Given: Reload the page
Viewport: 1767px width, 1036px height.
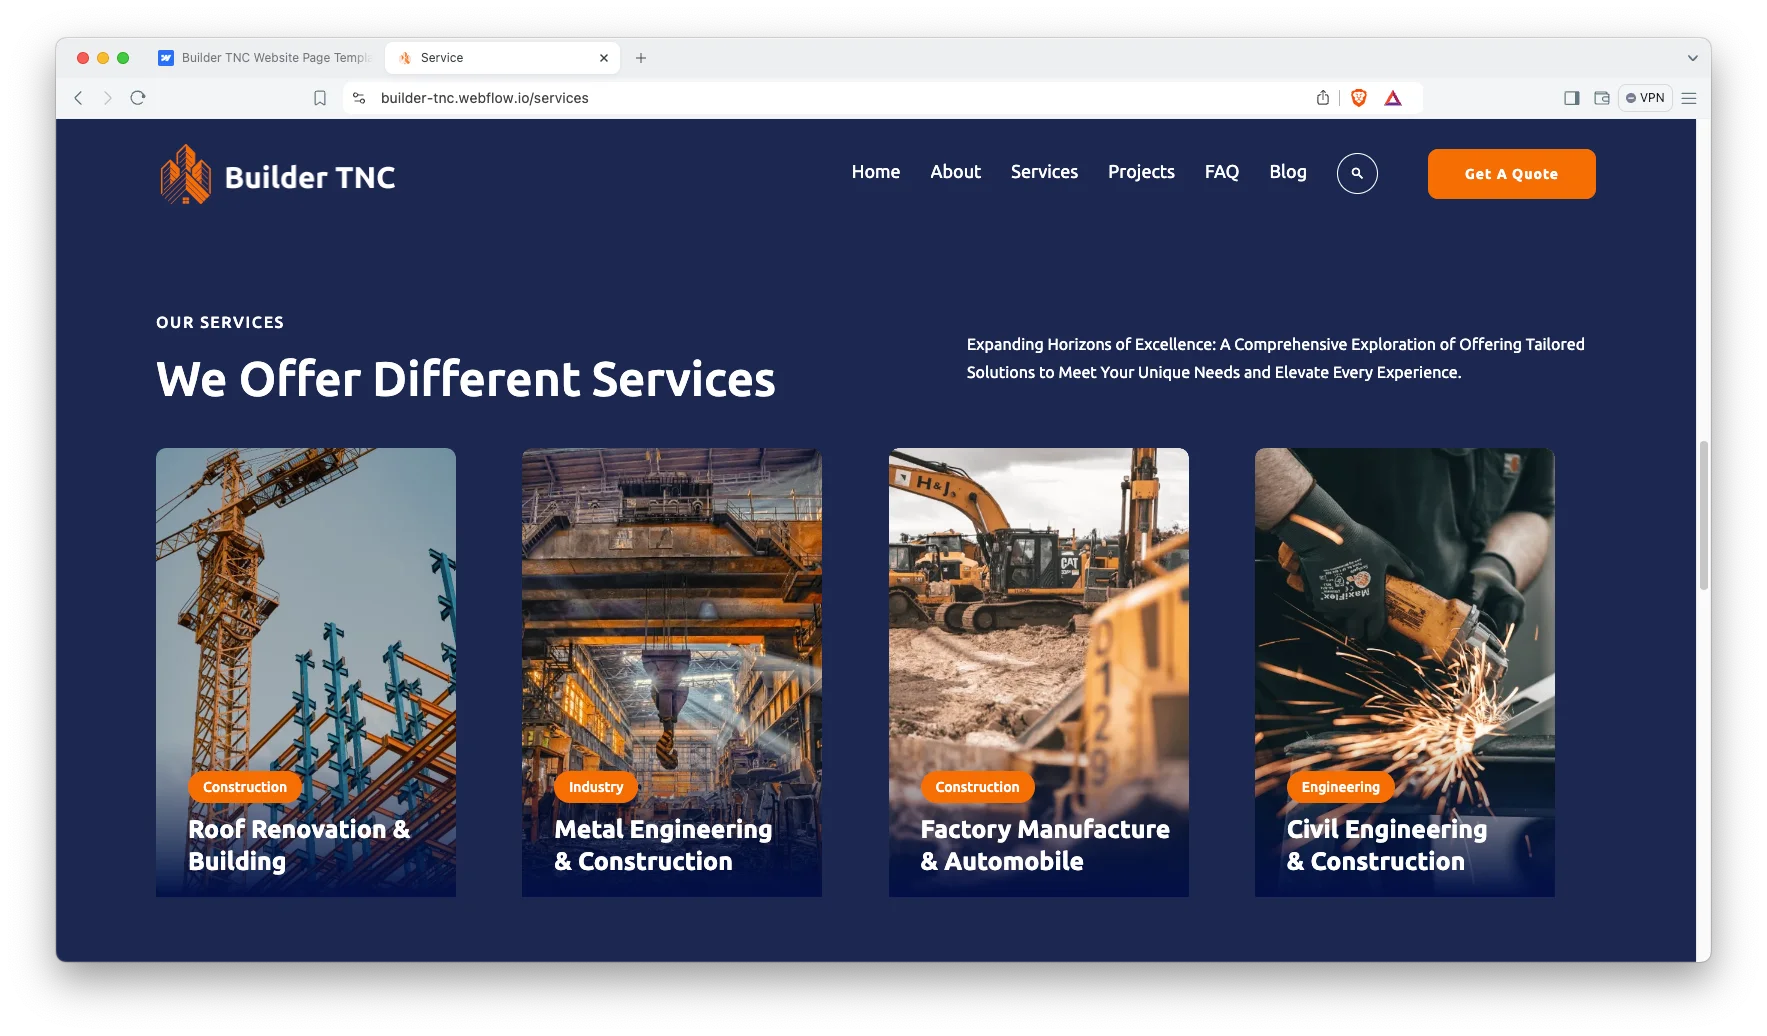Looking at the screenshot, I should 138,98.
